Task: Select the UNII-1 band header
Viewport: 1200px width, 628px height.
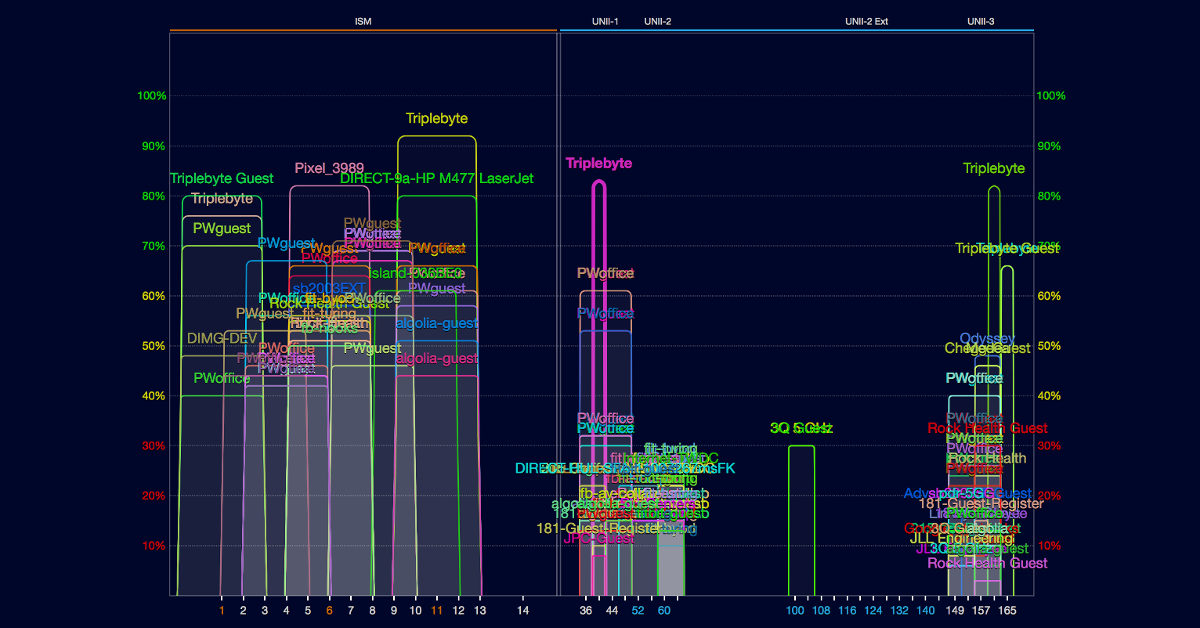Action: coord(605,21)
